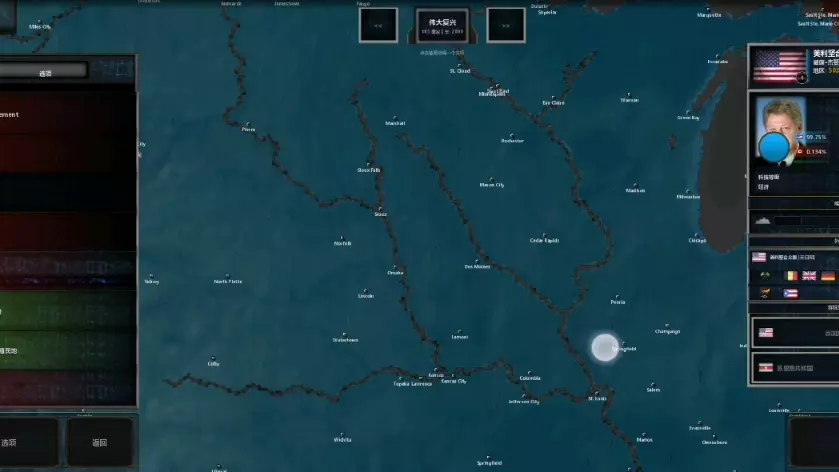839x472 pixels.
Task: Click small US flag beside 美利坚合众国 label
Action: pos(759,257)
